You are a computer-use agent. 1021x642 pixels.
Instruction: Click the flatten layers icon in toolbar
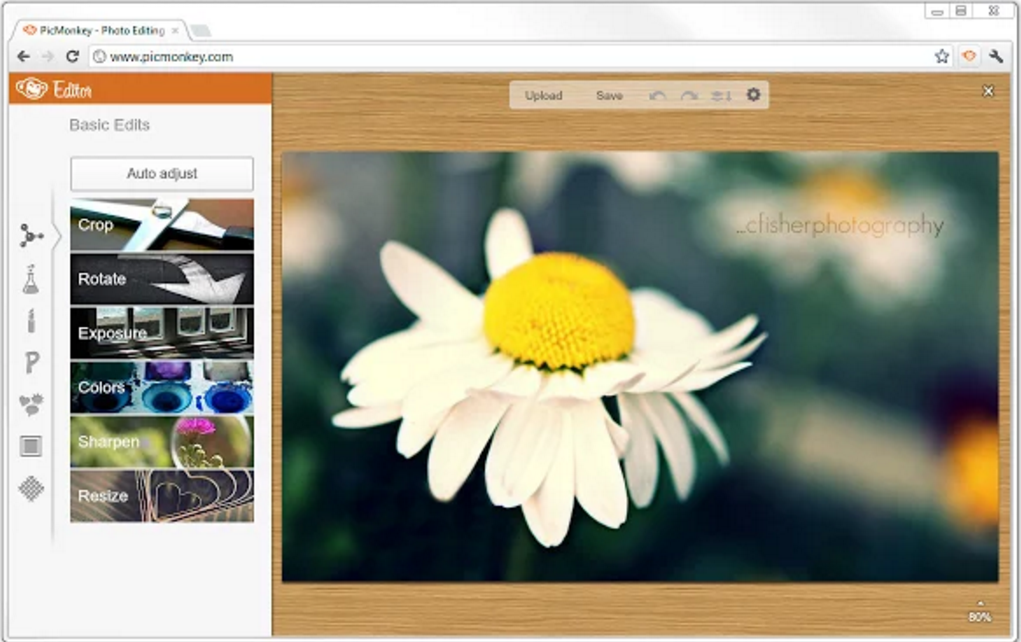tap(721, 96)
